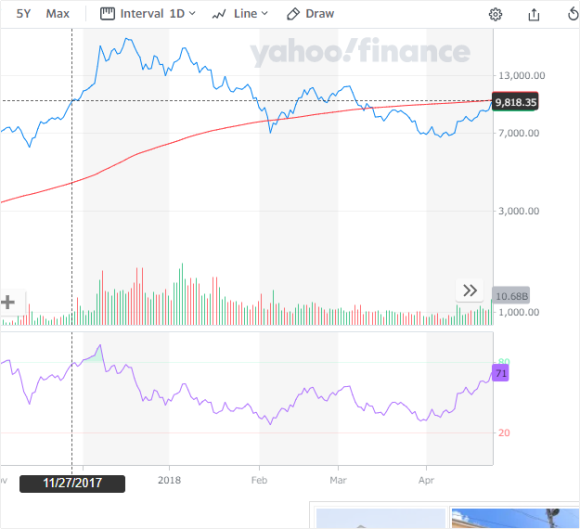Click the 3,000.00 axis label
This screenshot has width=580, height=529.
(519, 211)
